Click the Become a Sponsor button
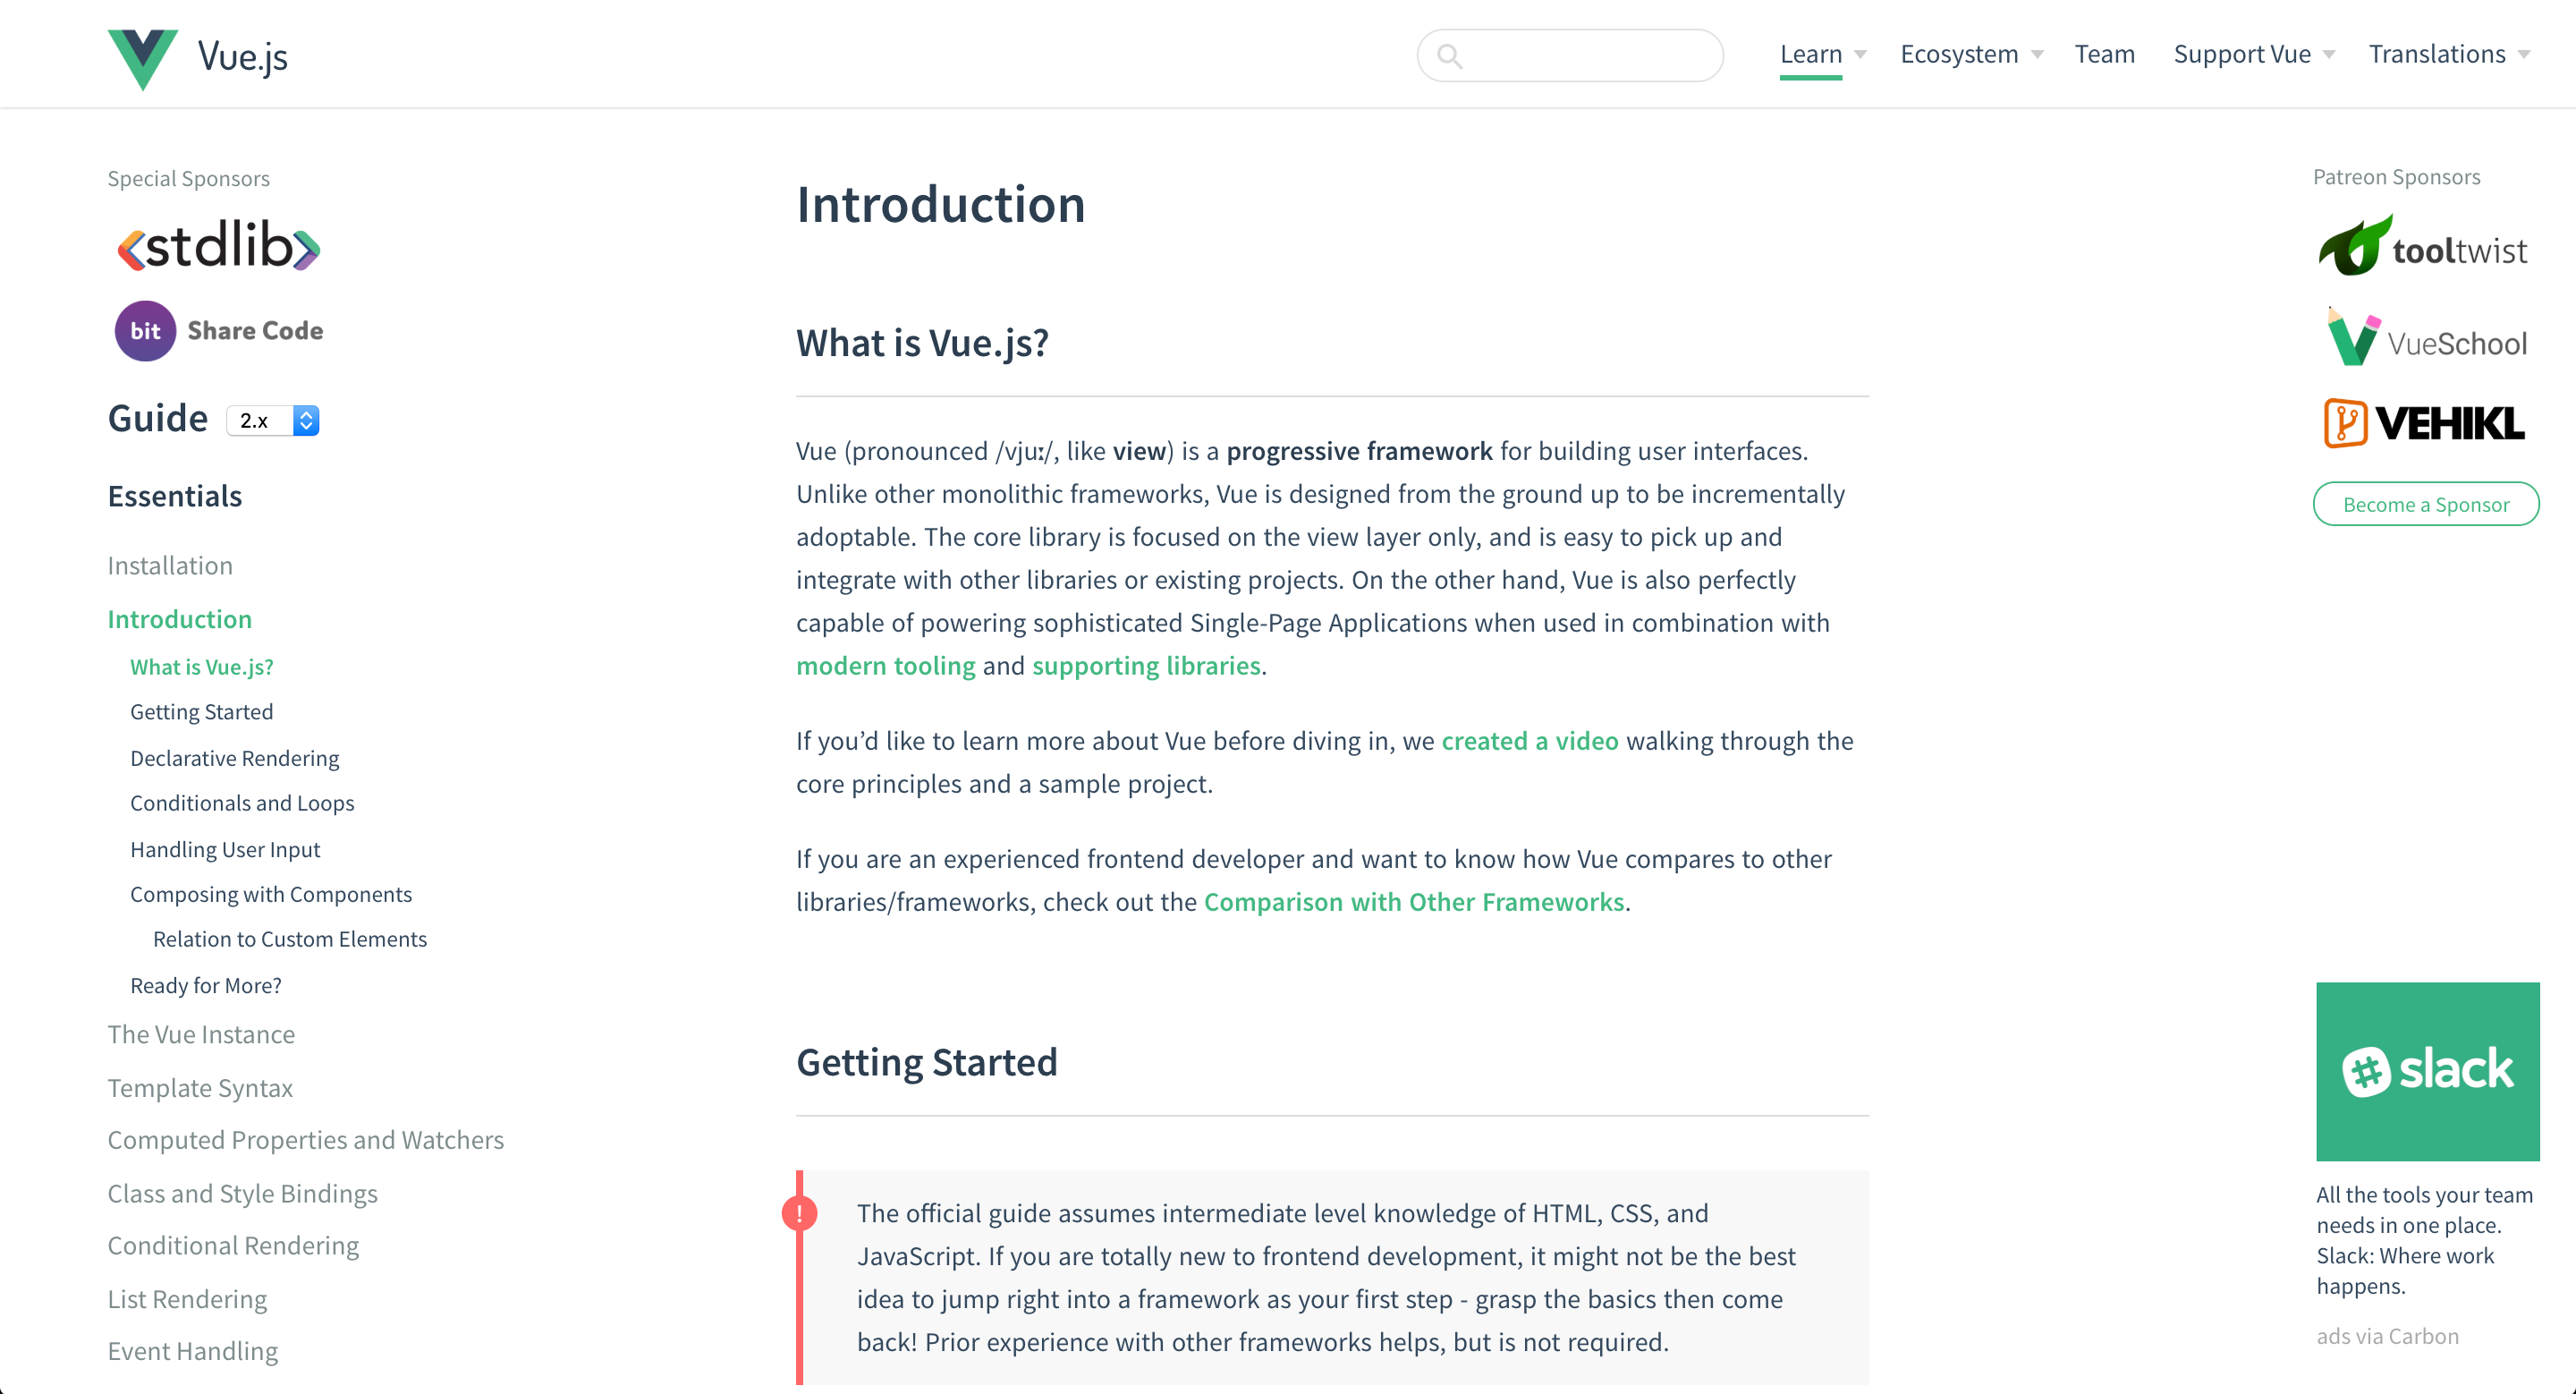 point(2426,504)
